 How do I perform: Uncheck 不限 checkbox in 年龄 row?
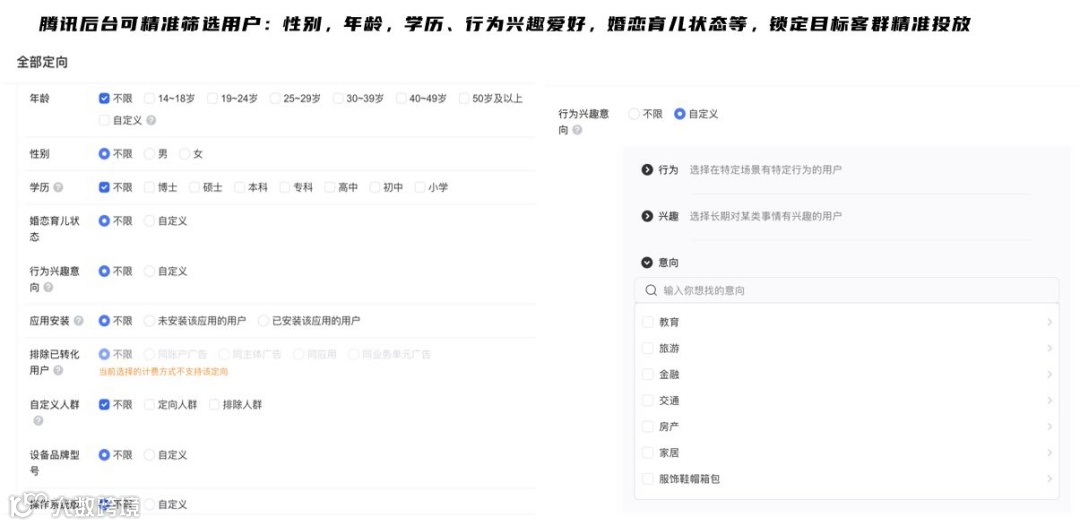(104, 98)
